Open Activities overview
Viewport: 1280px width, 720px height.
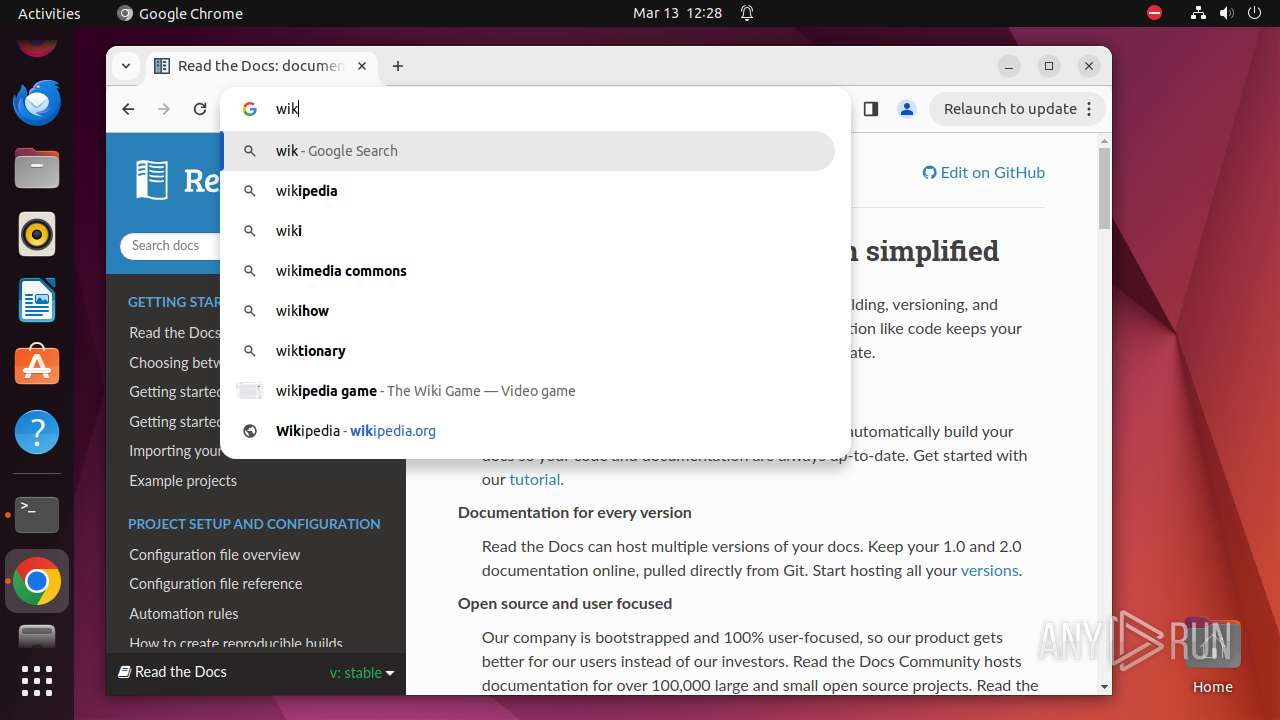pos(49,13)
